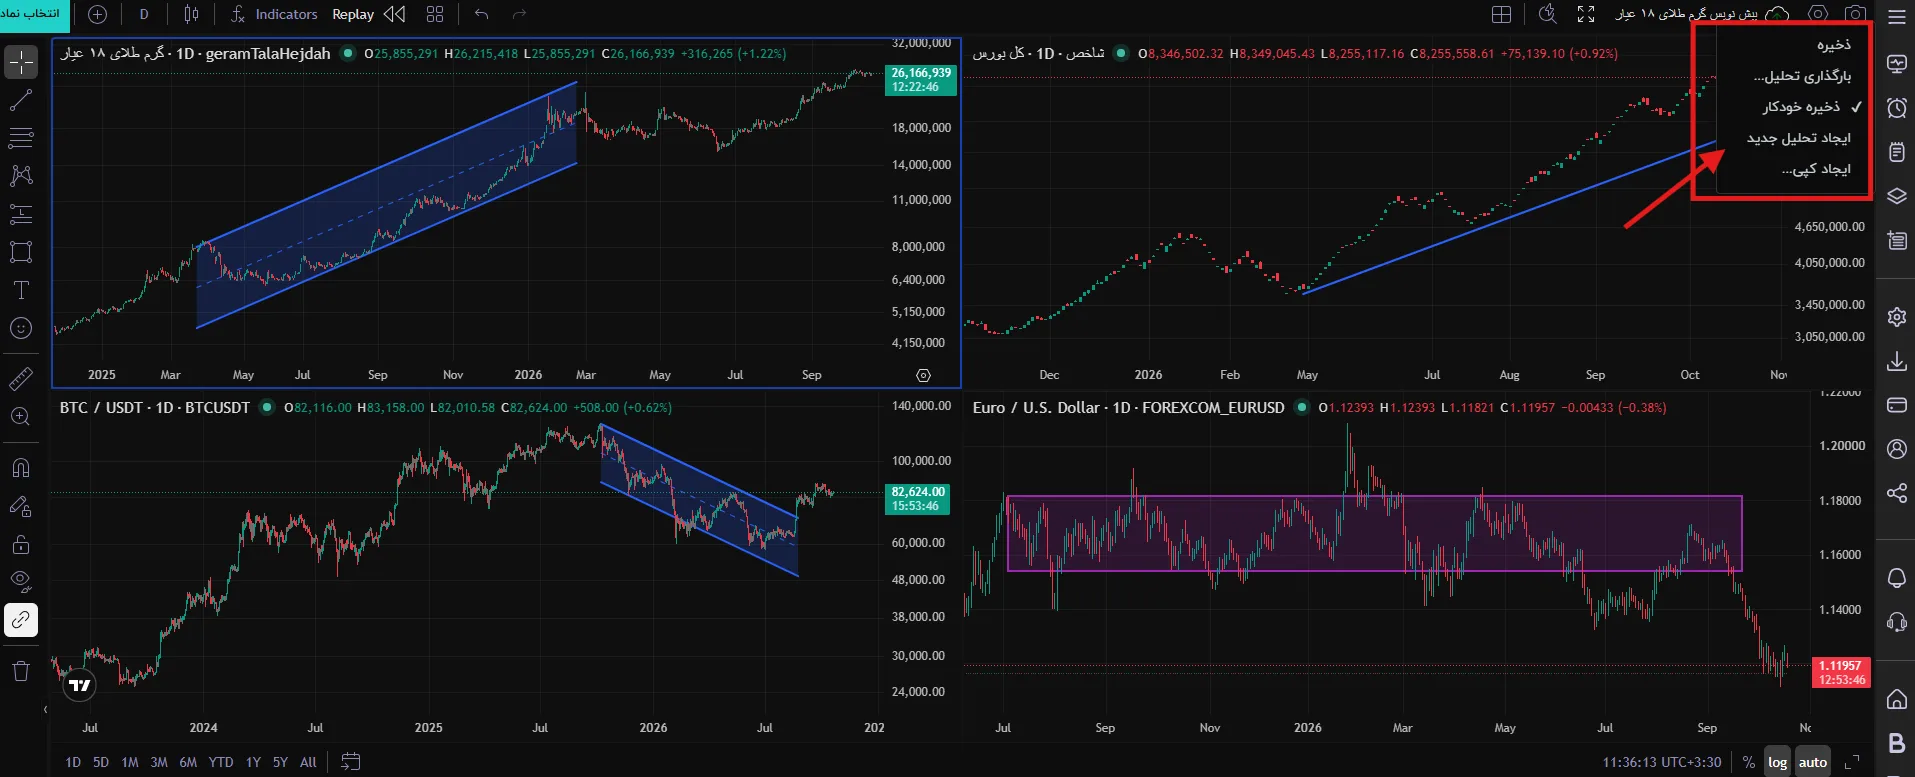Open the candlestick chart type dropdown

click(192, 14)
